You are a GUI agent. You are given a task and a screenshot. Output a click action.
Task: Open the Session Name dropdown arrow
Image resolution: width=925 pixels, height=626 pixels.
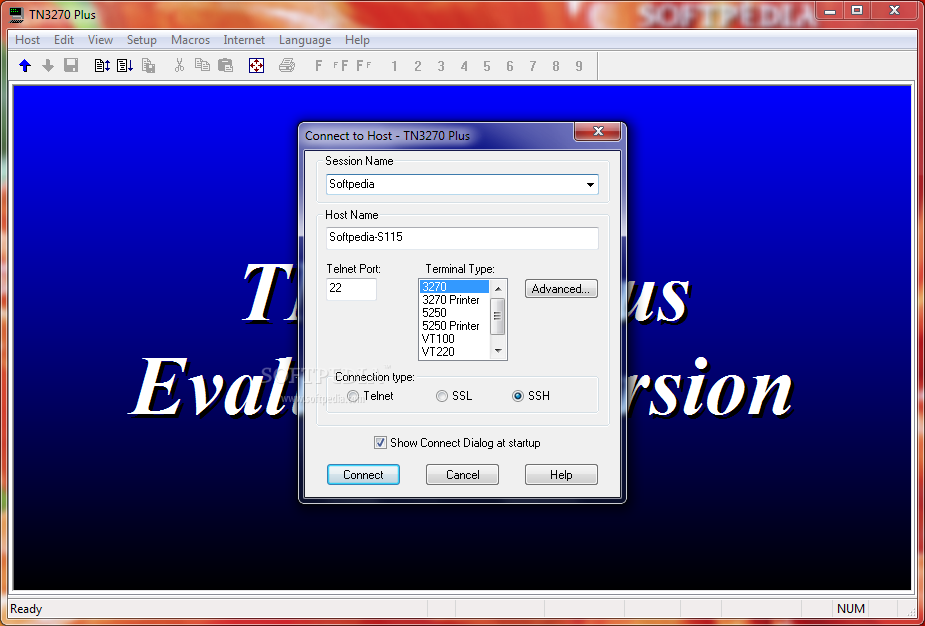coord(590,185)
